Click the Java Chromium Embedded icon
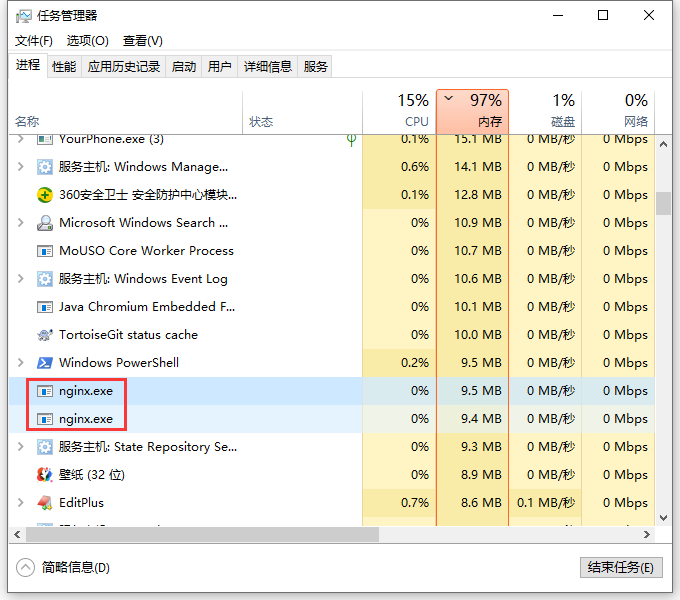This screenshot has height=600, width=680. (x=45, y=307)
